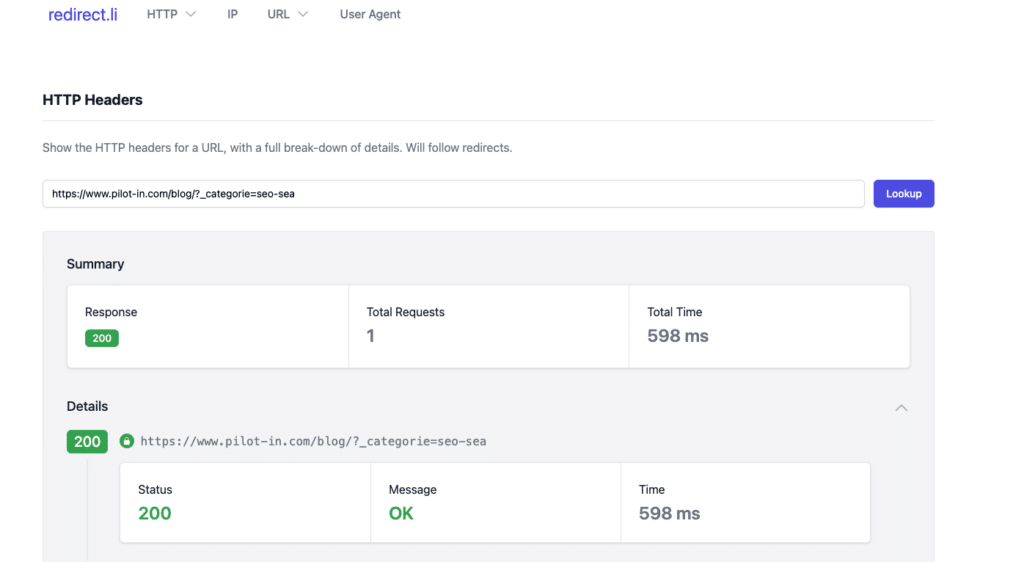Select the pilot-in.com URL in Details

pyautogui.click(x=313, y=441)
